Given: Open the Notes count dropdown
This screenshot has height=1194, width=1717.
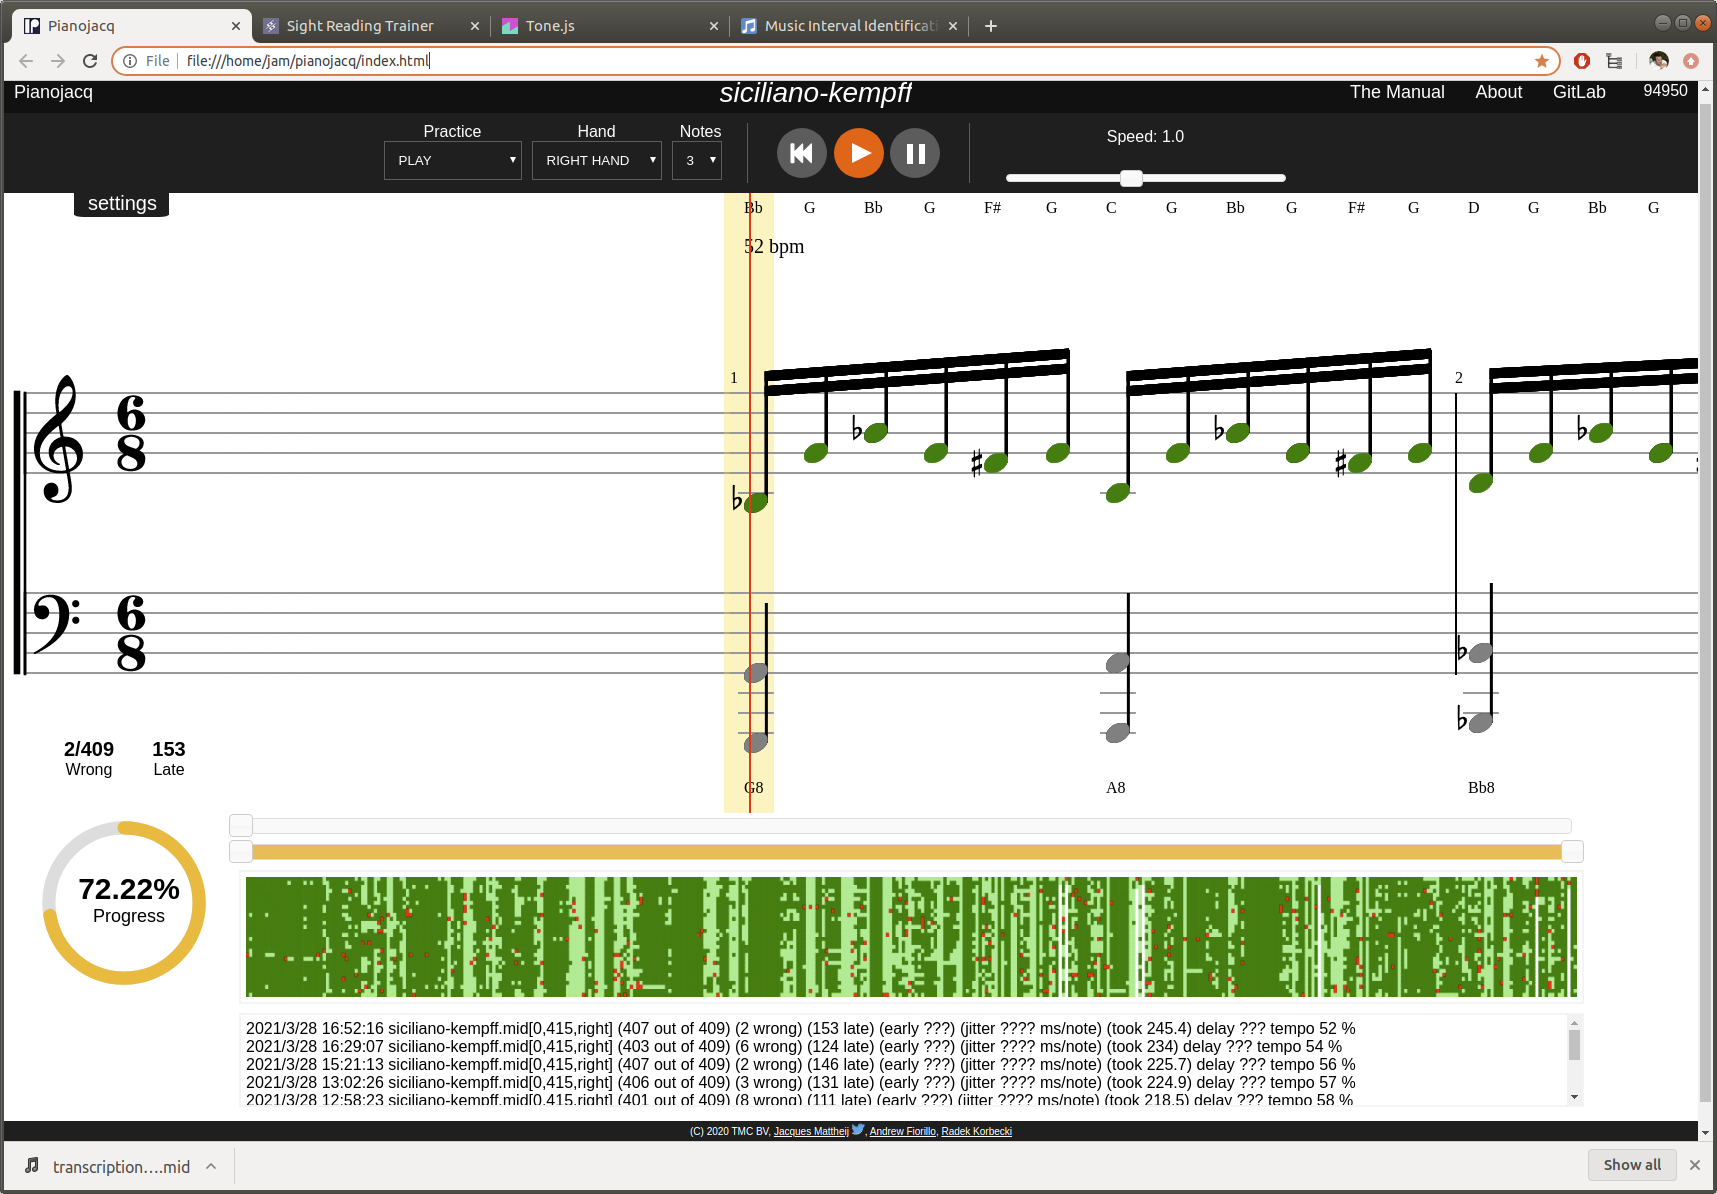Looking at the screenshot, I should coord(697,160).
